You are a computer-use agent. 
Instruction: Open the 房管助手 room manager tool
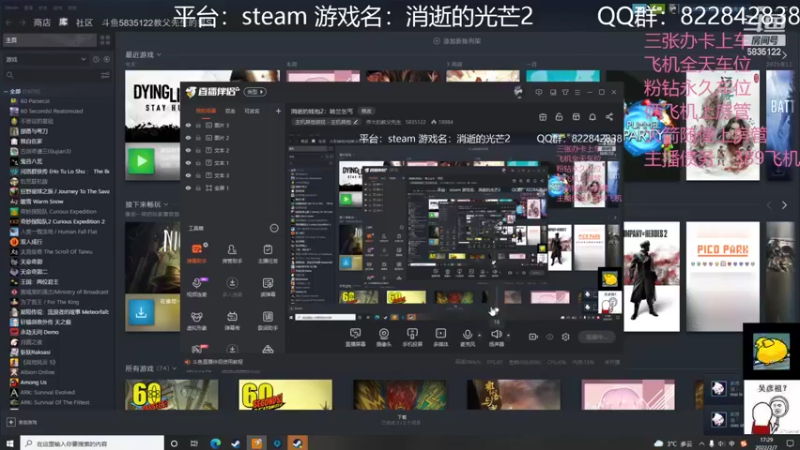pos(232,253)
